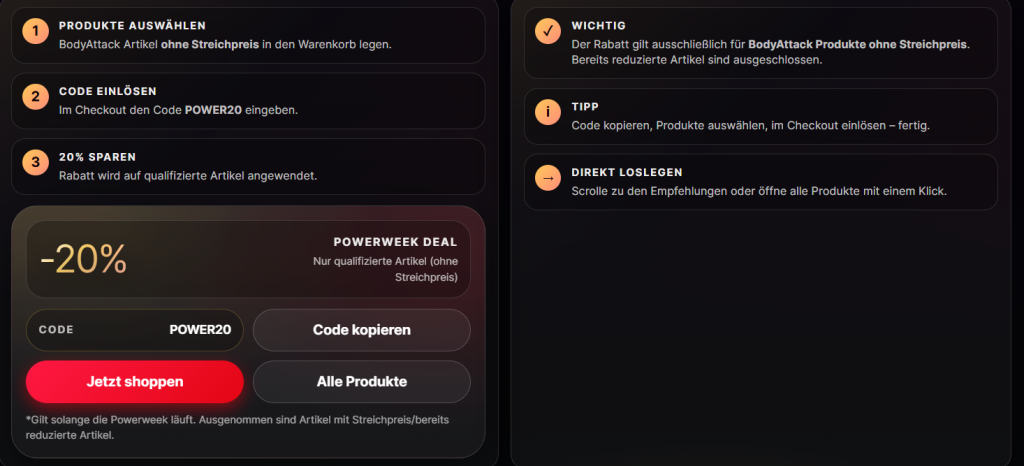Click the step 1 number badge
The width and height of the screenshot is (1024, 466).
click(x=37, y=32)
